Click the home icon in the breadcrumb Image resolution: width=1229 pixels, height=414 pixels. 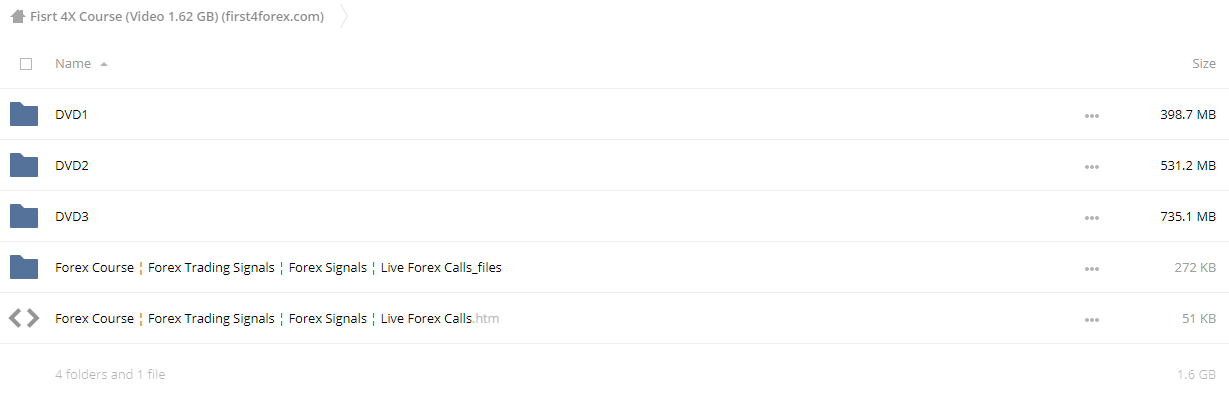(17, 16)
